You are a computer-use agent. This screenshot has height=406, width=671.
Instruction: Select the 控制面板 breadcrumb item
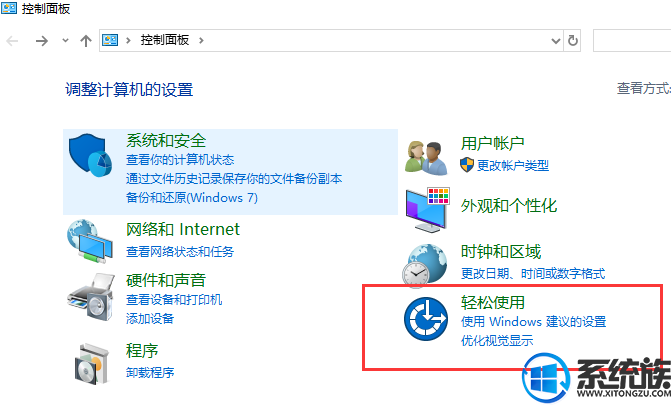pos(164,40)
